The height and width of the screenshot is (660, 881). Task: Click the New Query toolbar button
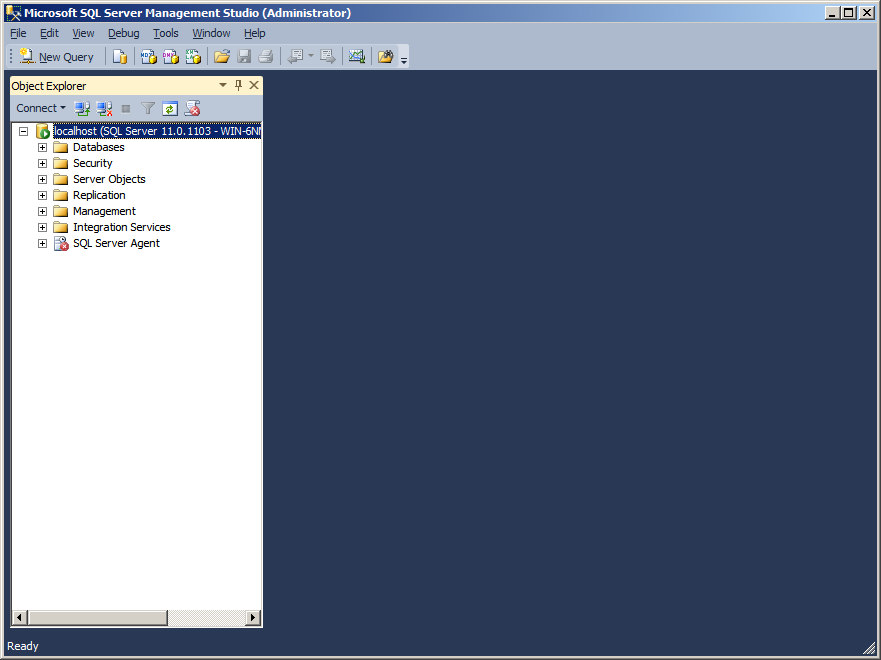coord(57,57)
